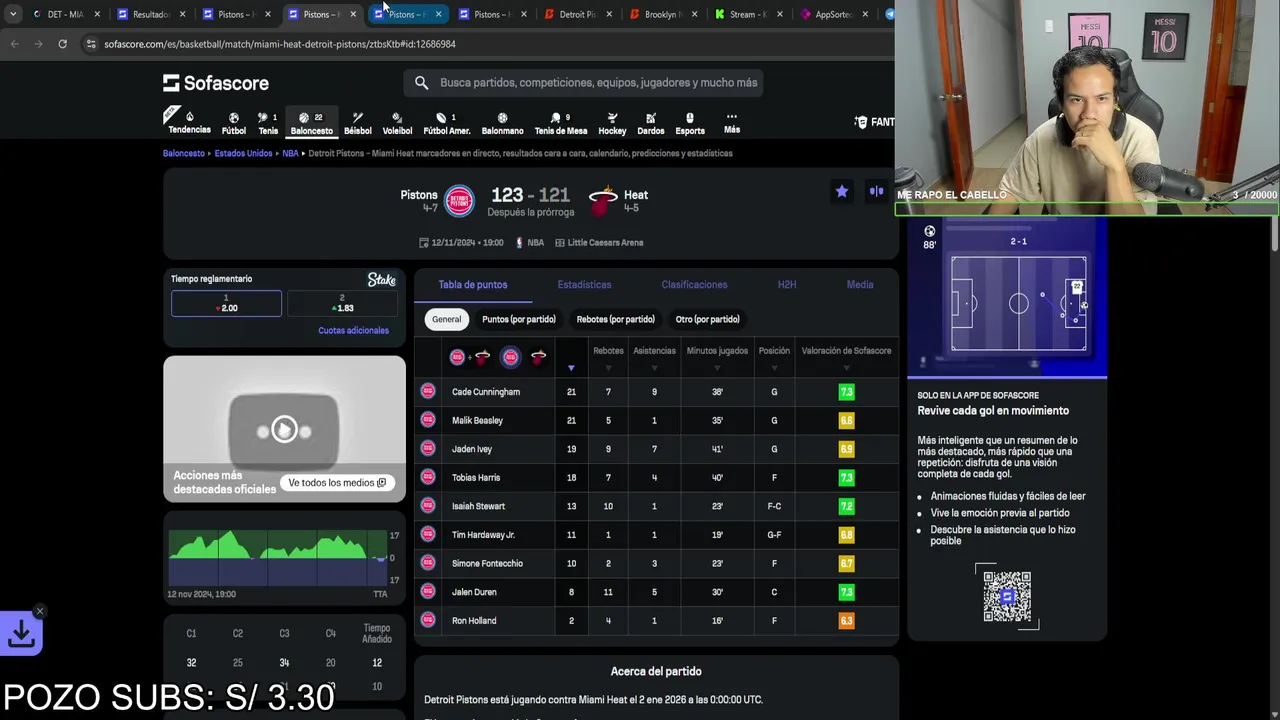Screen dimensions: 1280x720
Task: Open the Béisbol section
Action: click(x=357, y=123)
